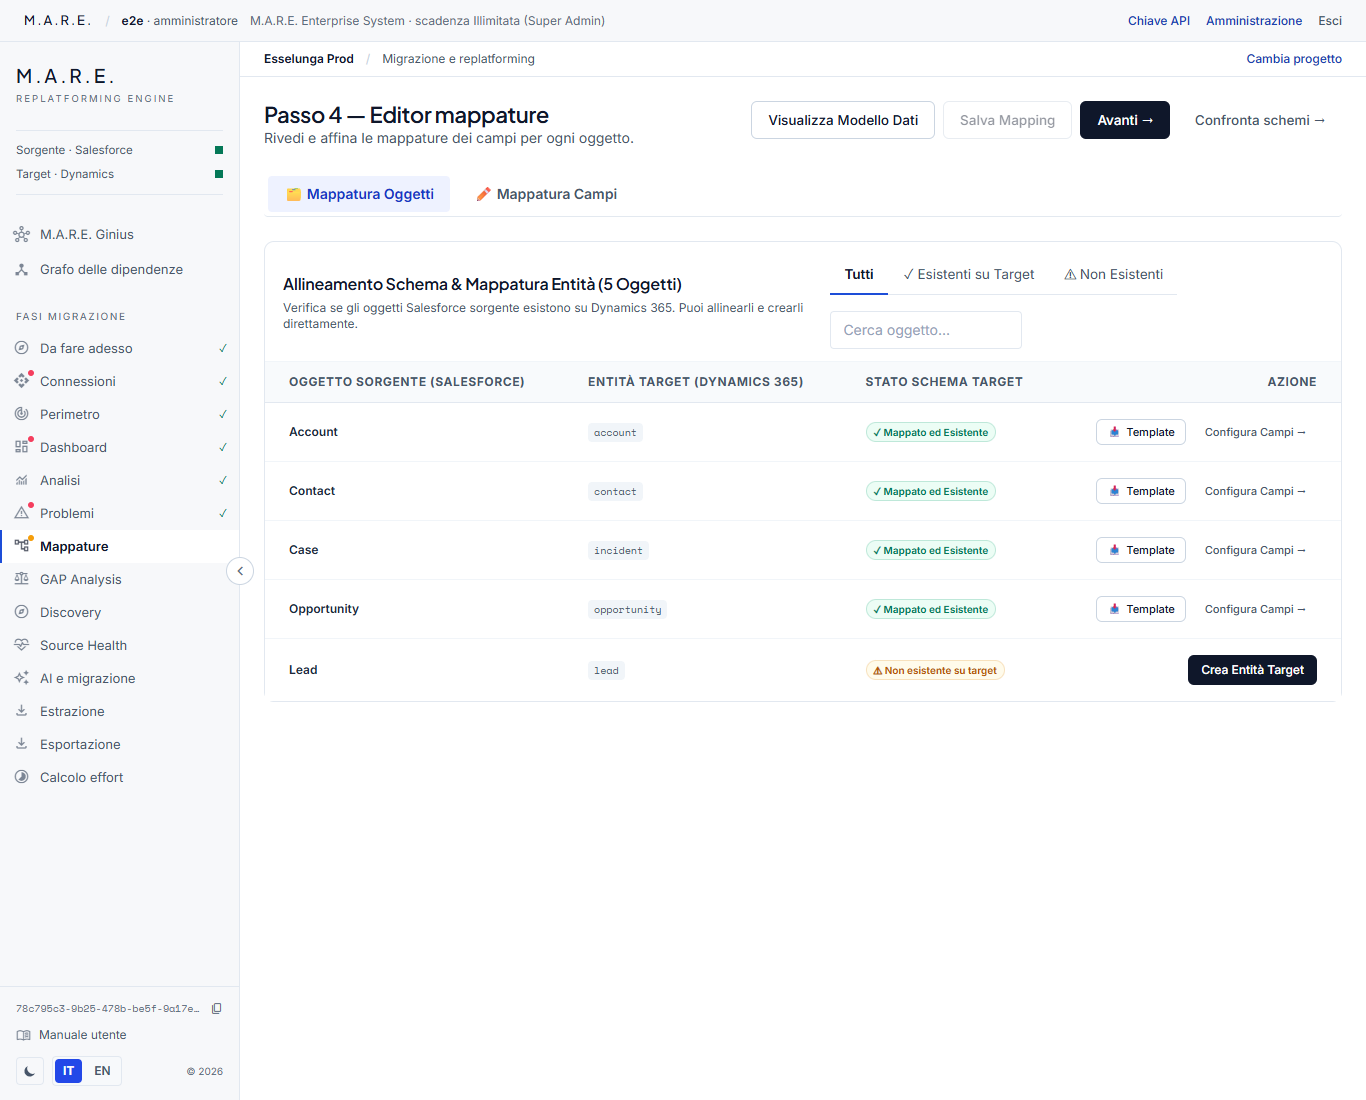Show the Tutti filter tab

[859, 274]
